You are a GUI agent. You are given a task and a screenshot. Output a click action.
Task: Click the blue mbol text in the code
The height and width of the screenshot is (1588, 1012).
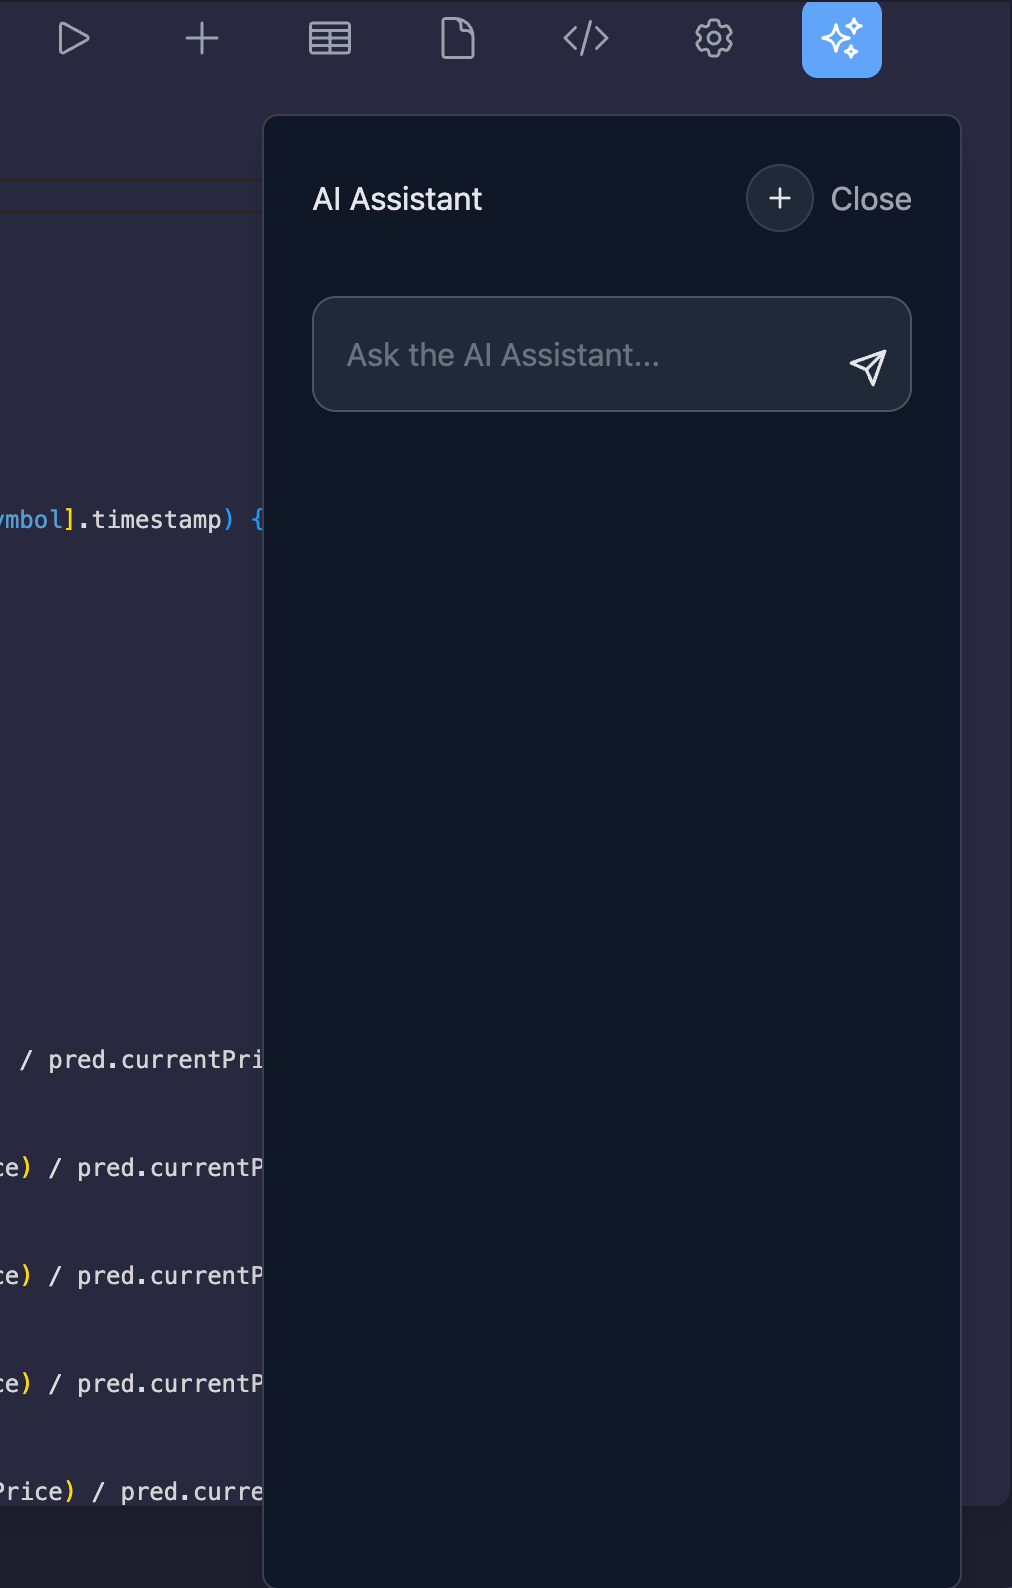[x=32, y=520]
